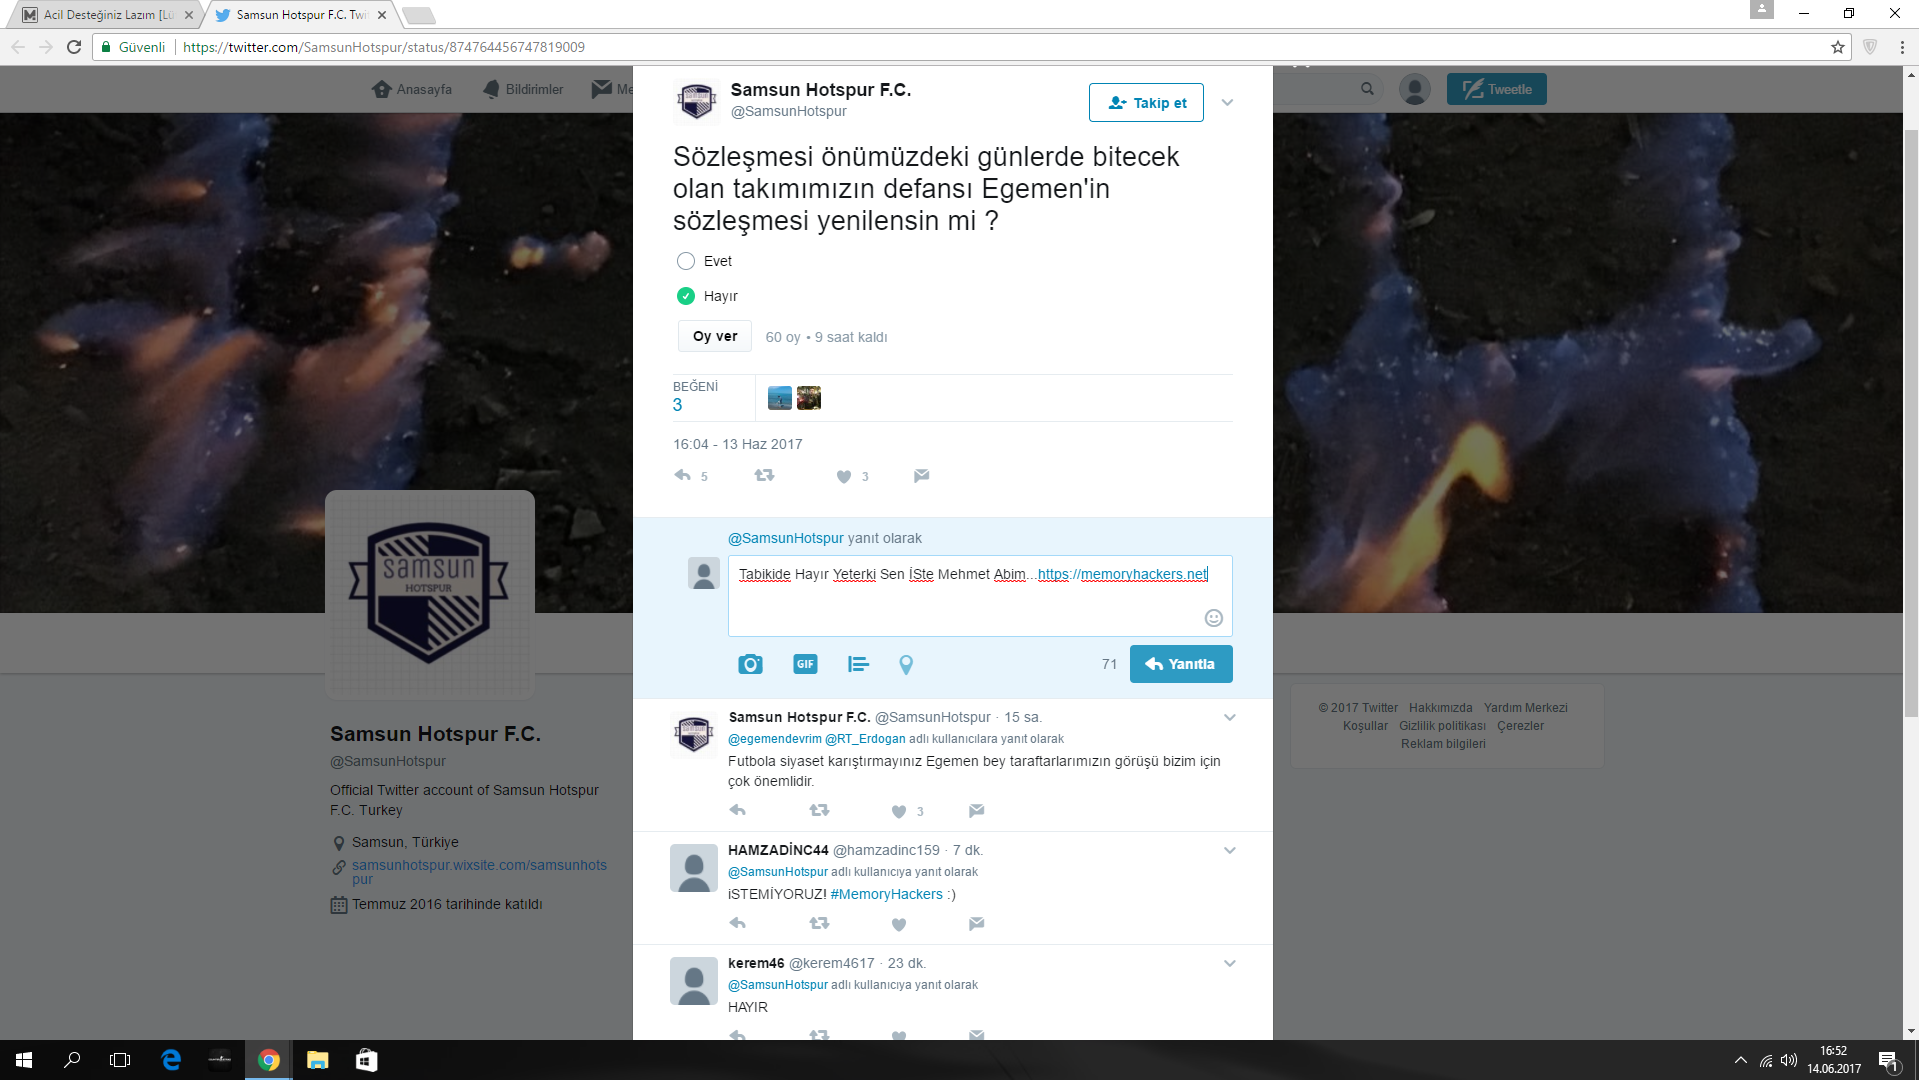Send main tweet via direct message
Screen dimensions: 1919x1080
pyautogui.click(x=922, y=476)
